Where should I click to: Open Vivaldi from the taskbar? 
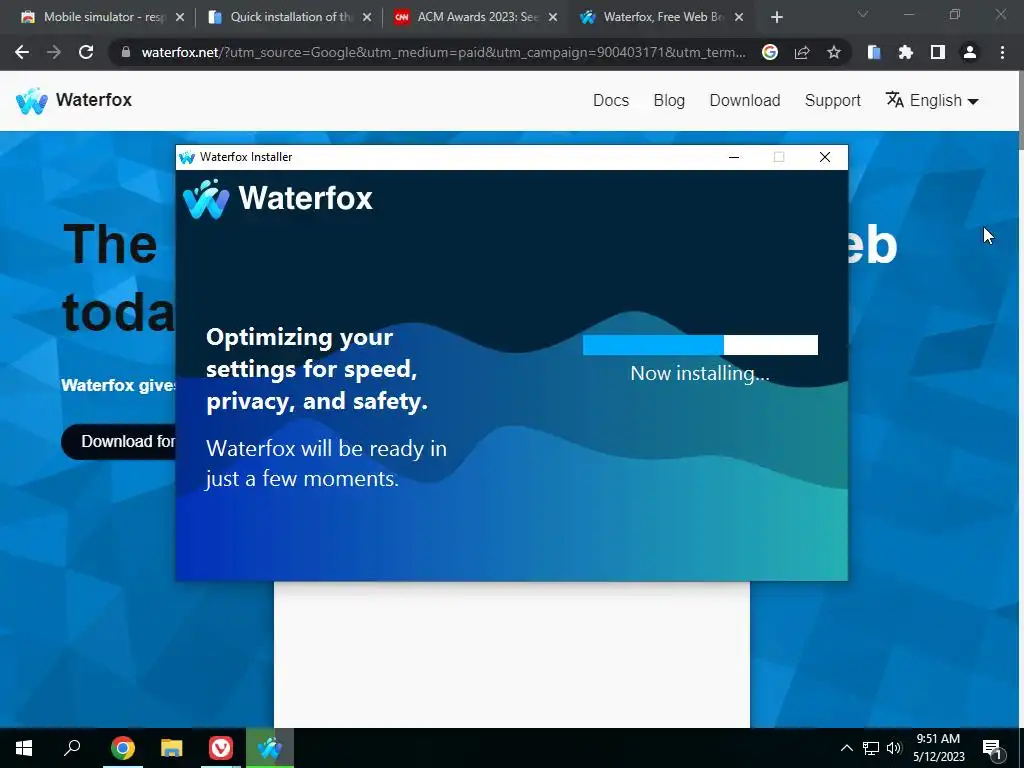(x=221, y=748)
